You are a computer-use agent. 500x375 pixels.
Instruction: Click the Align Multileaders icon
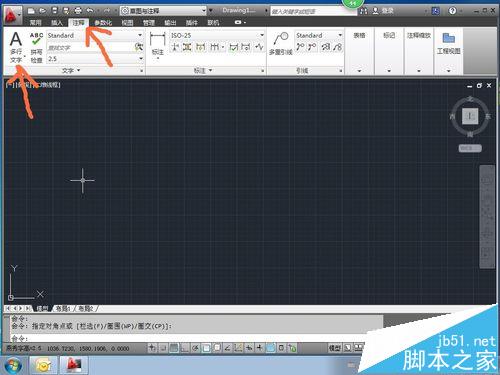click(326, 47)
